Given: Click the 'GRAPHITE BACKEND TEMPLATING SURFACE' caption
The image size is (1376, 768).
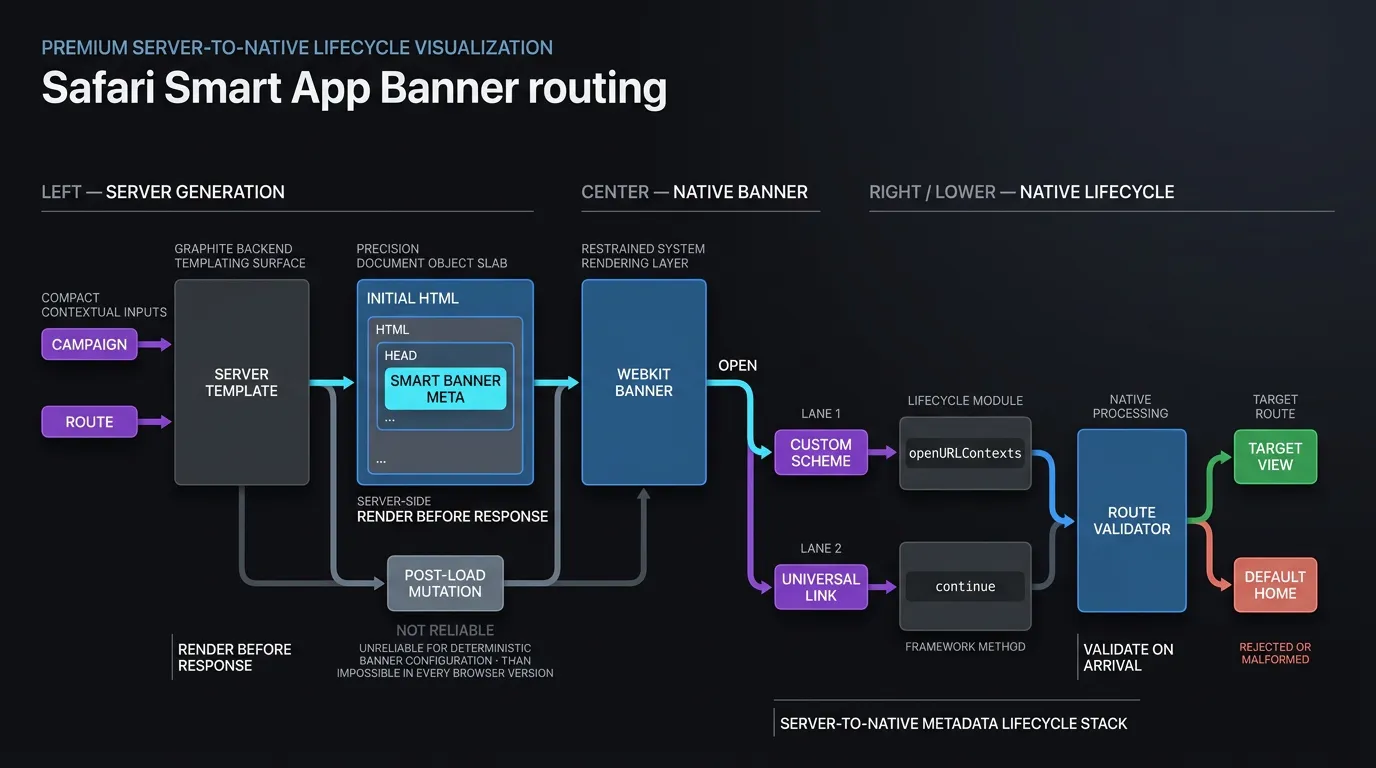Looking at the screenshot, I should [240, 256].
